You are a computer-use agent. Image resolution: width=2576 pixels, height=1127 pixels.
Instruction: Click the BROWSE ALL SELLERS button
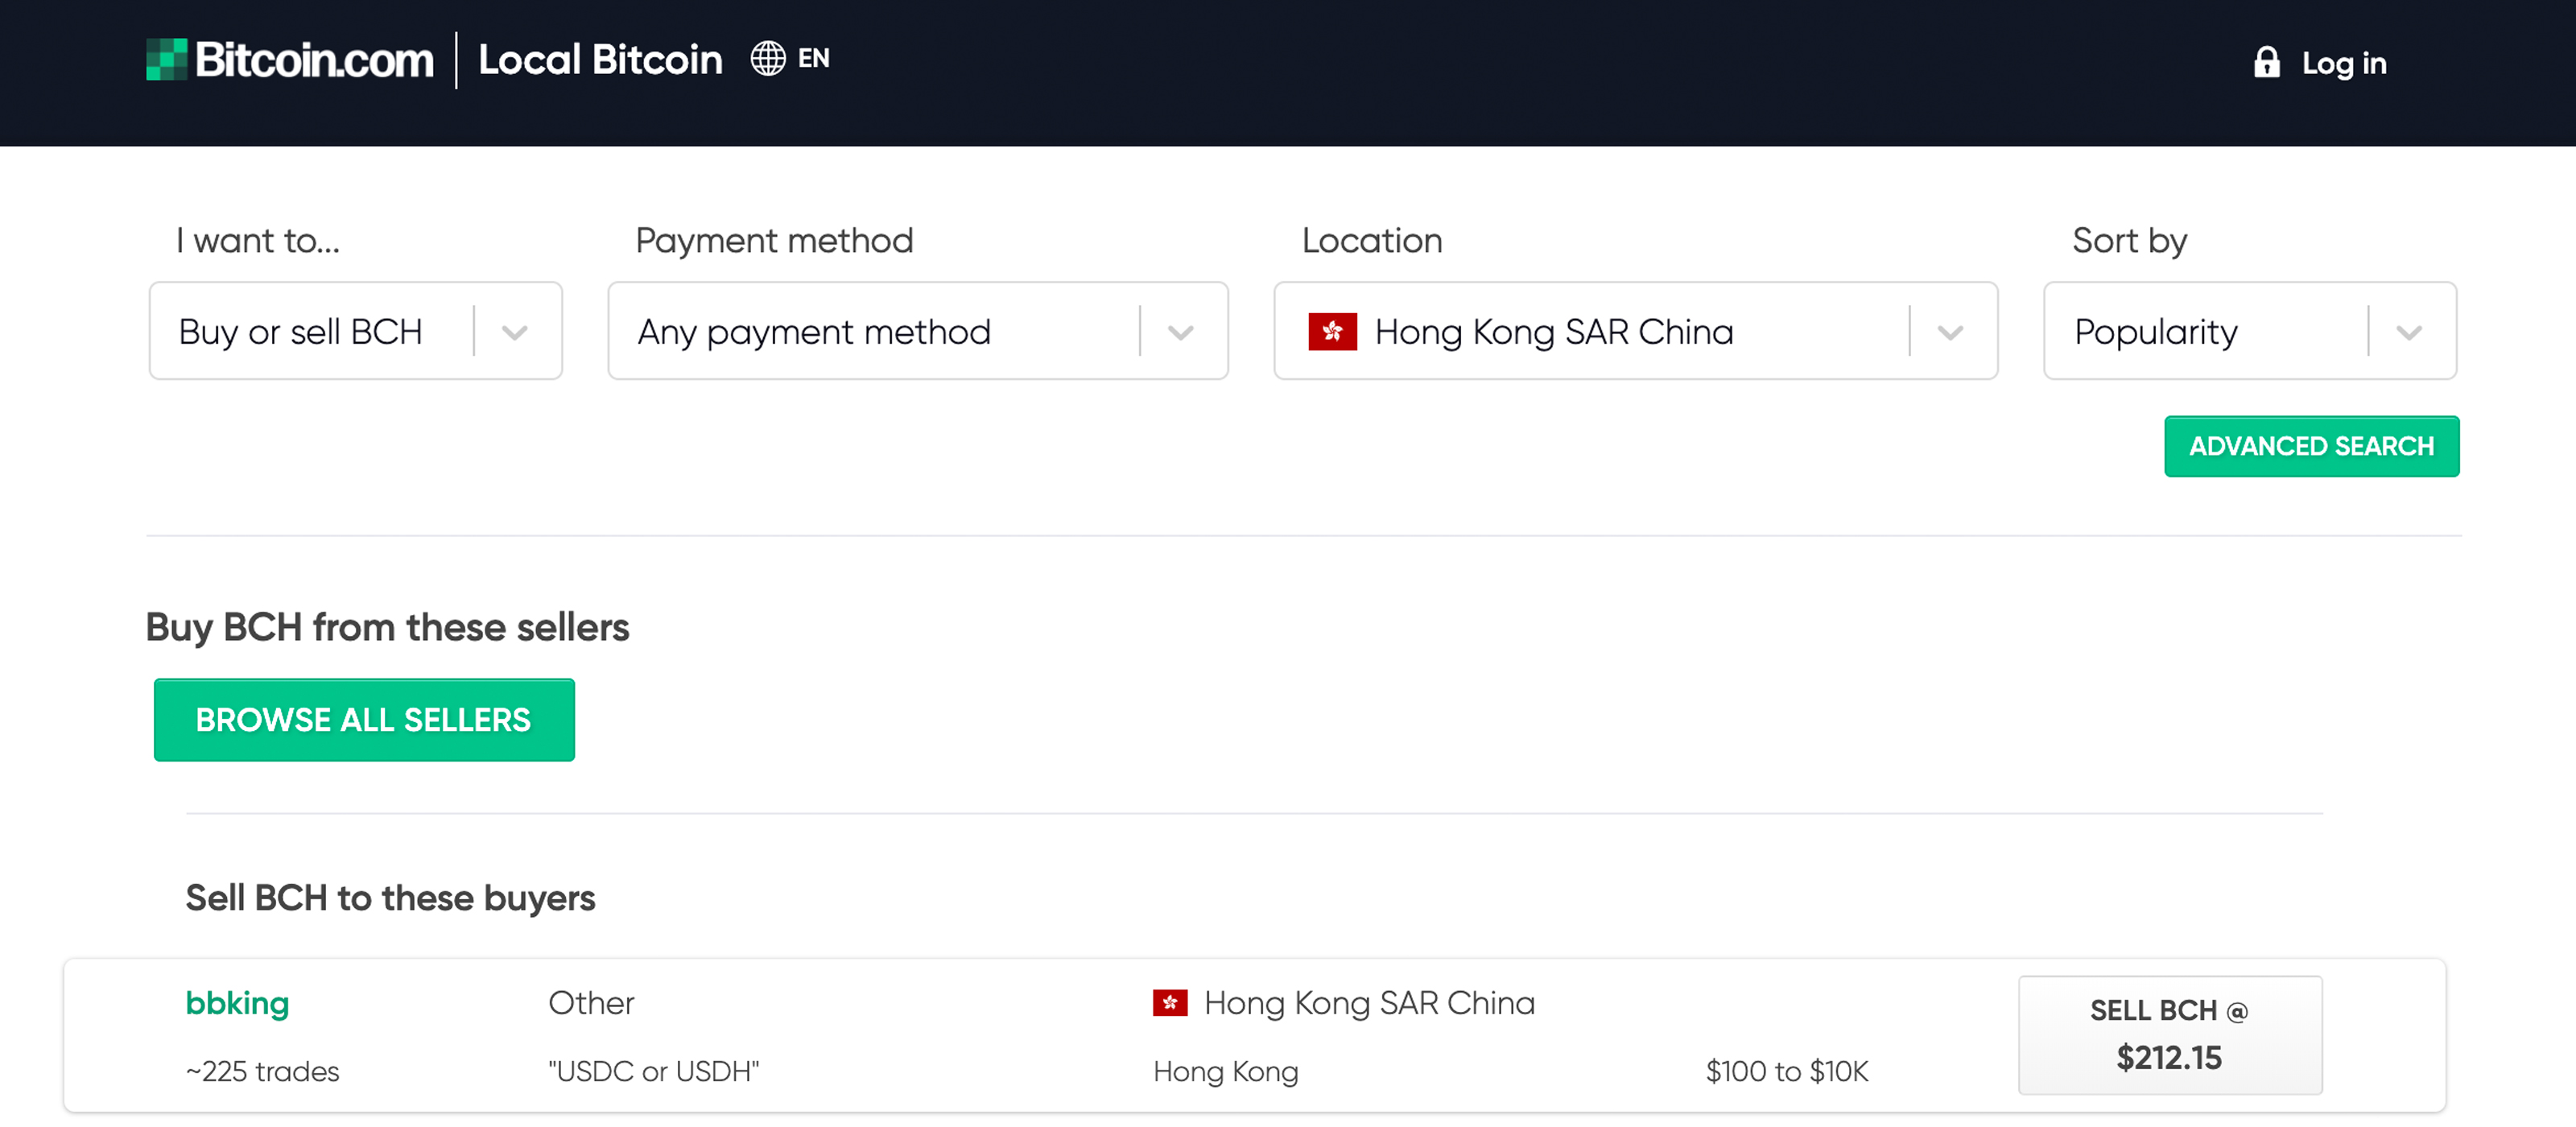[364, 720]
